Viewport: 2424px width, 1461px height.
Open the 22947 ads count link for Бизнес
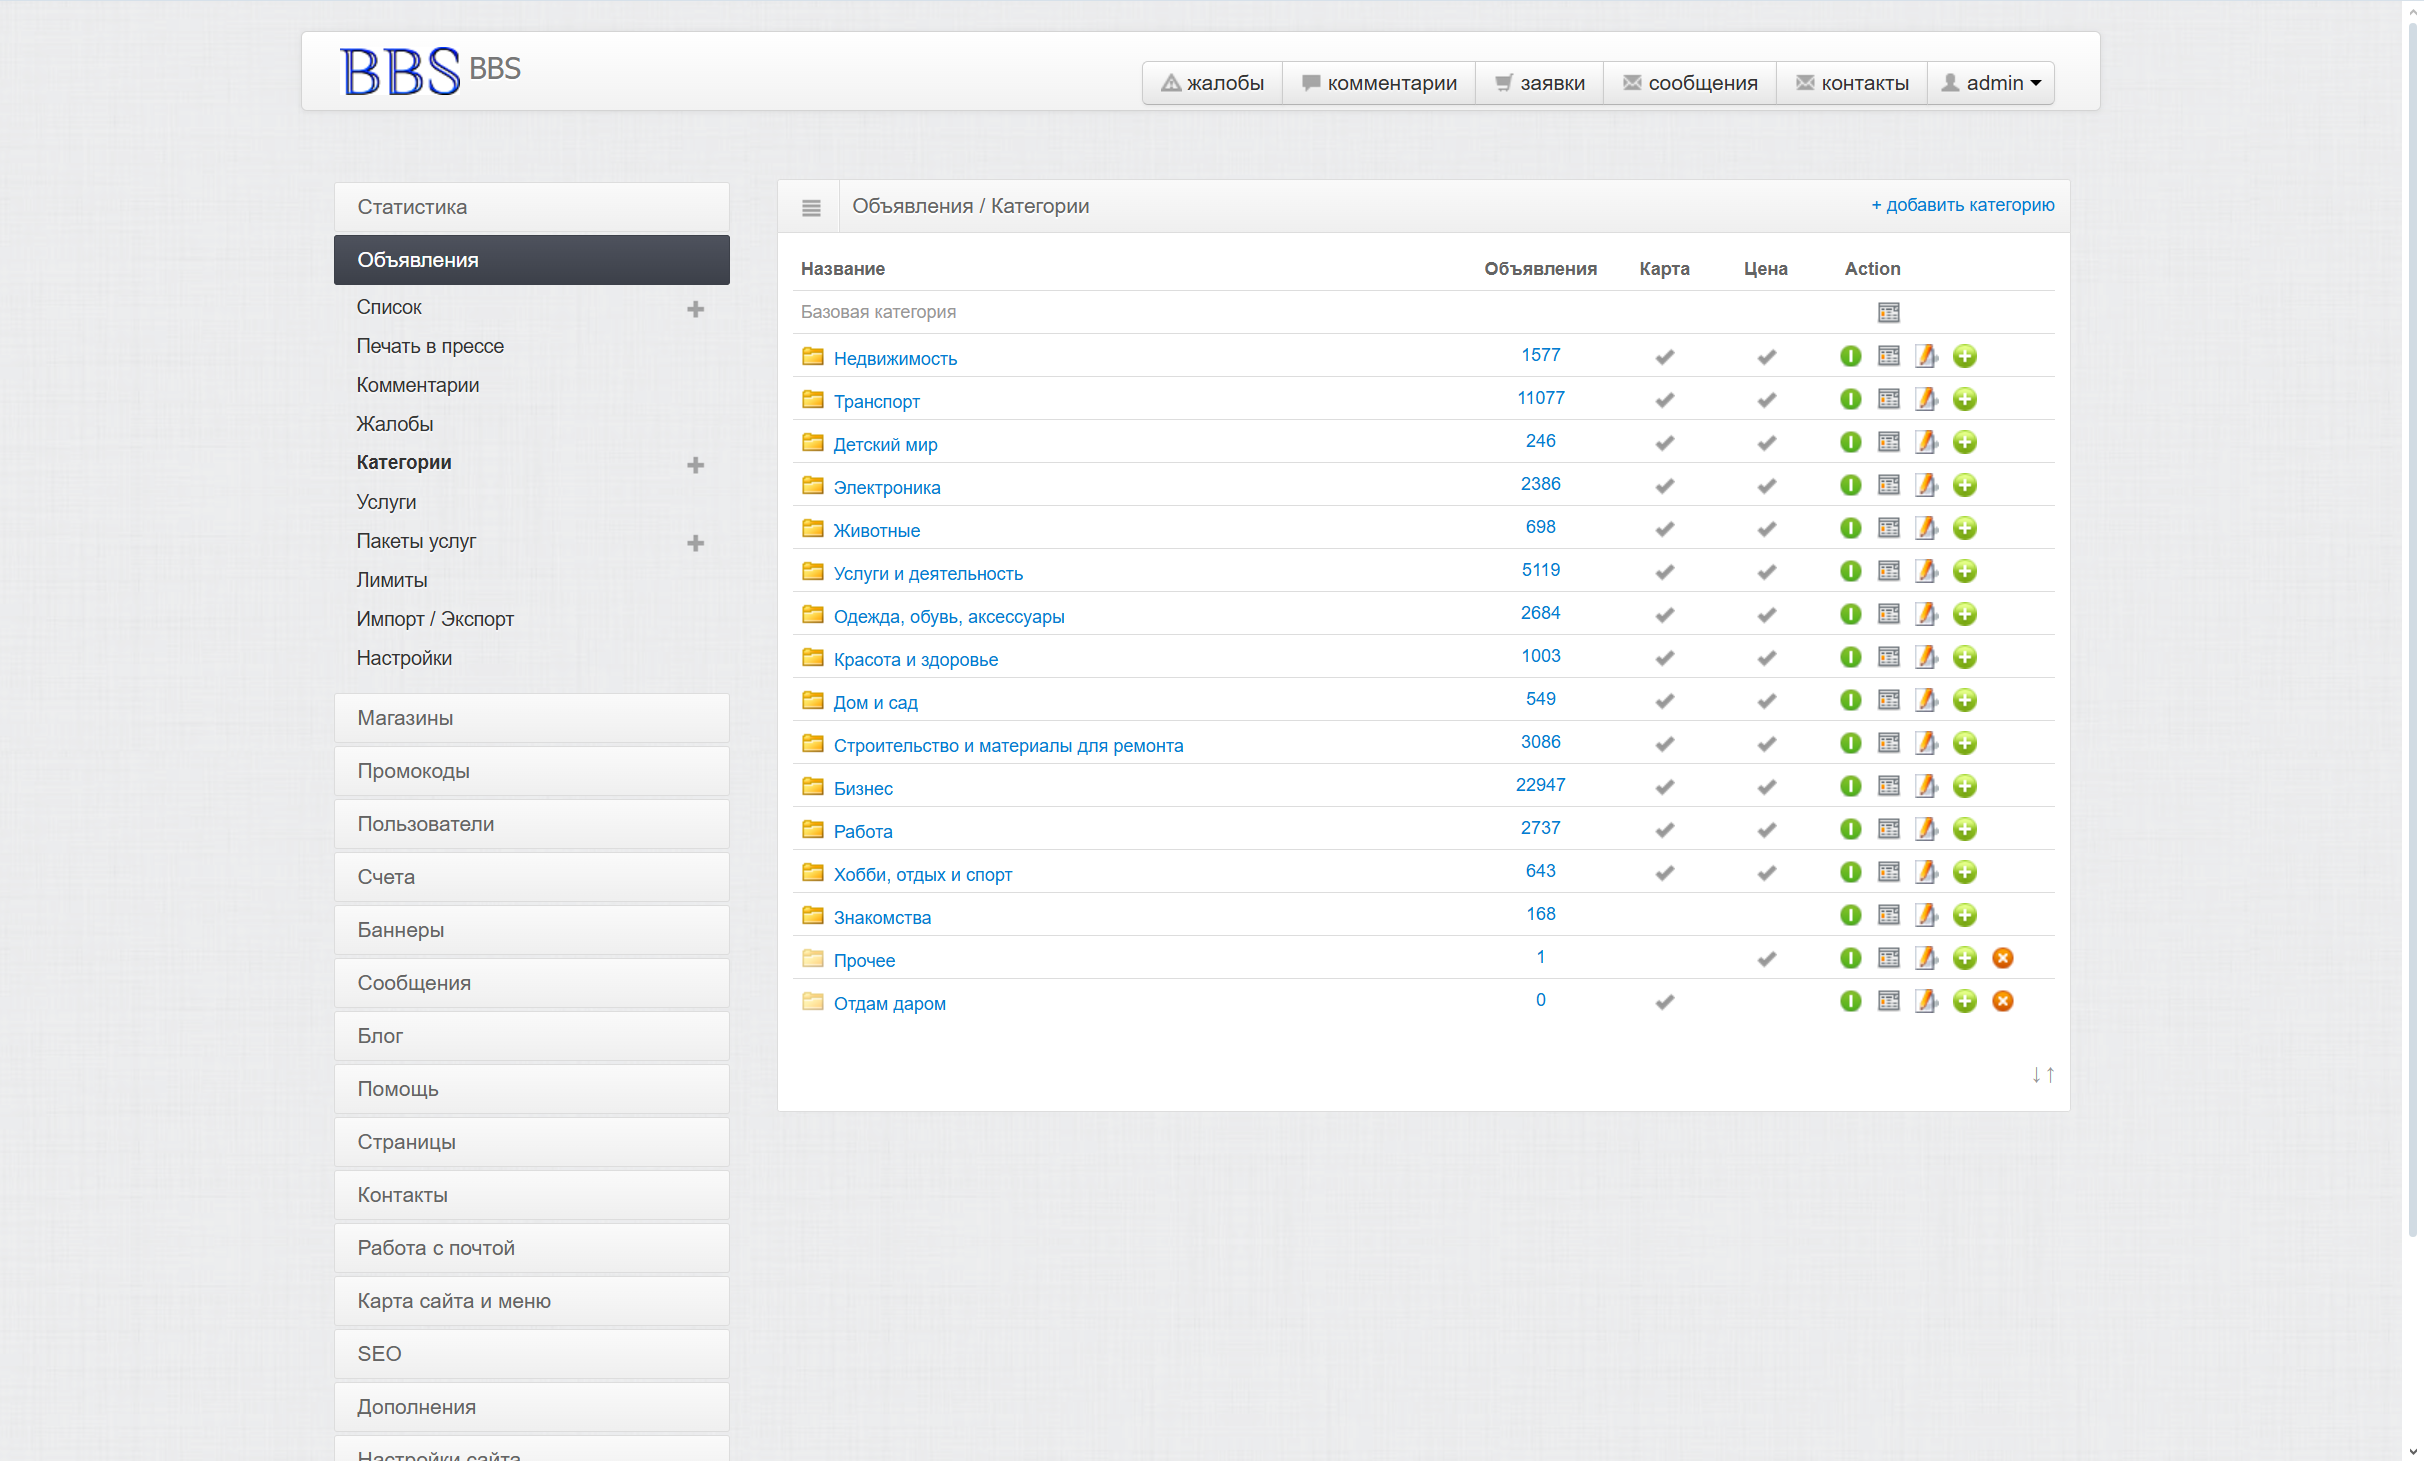coord(1539,785)
